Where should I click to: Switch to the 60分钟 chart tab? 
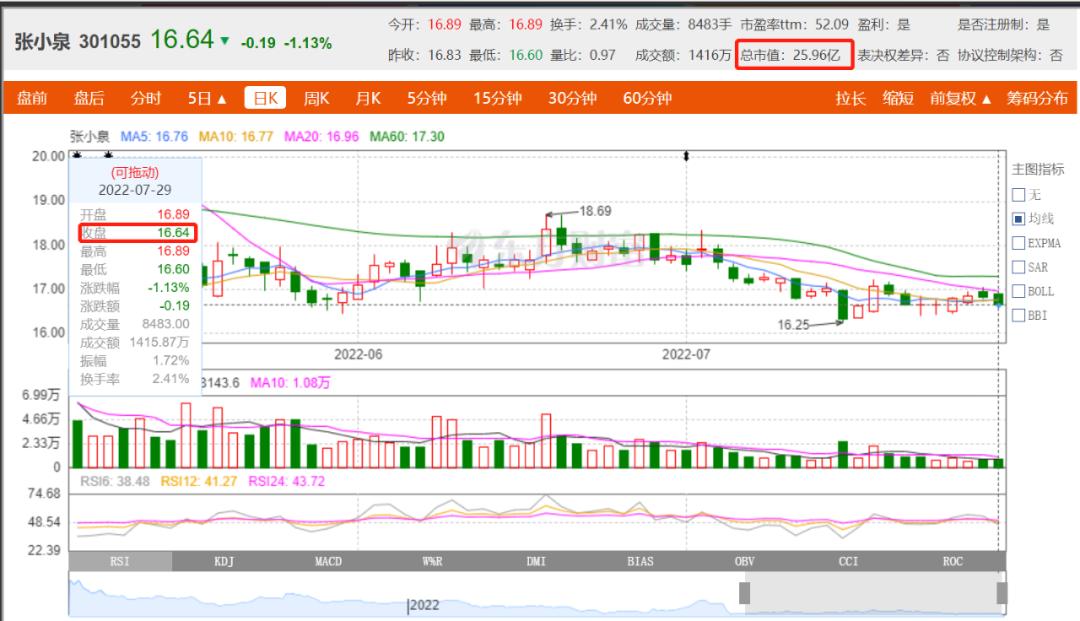646,98
